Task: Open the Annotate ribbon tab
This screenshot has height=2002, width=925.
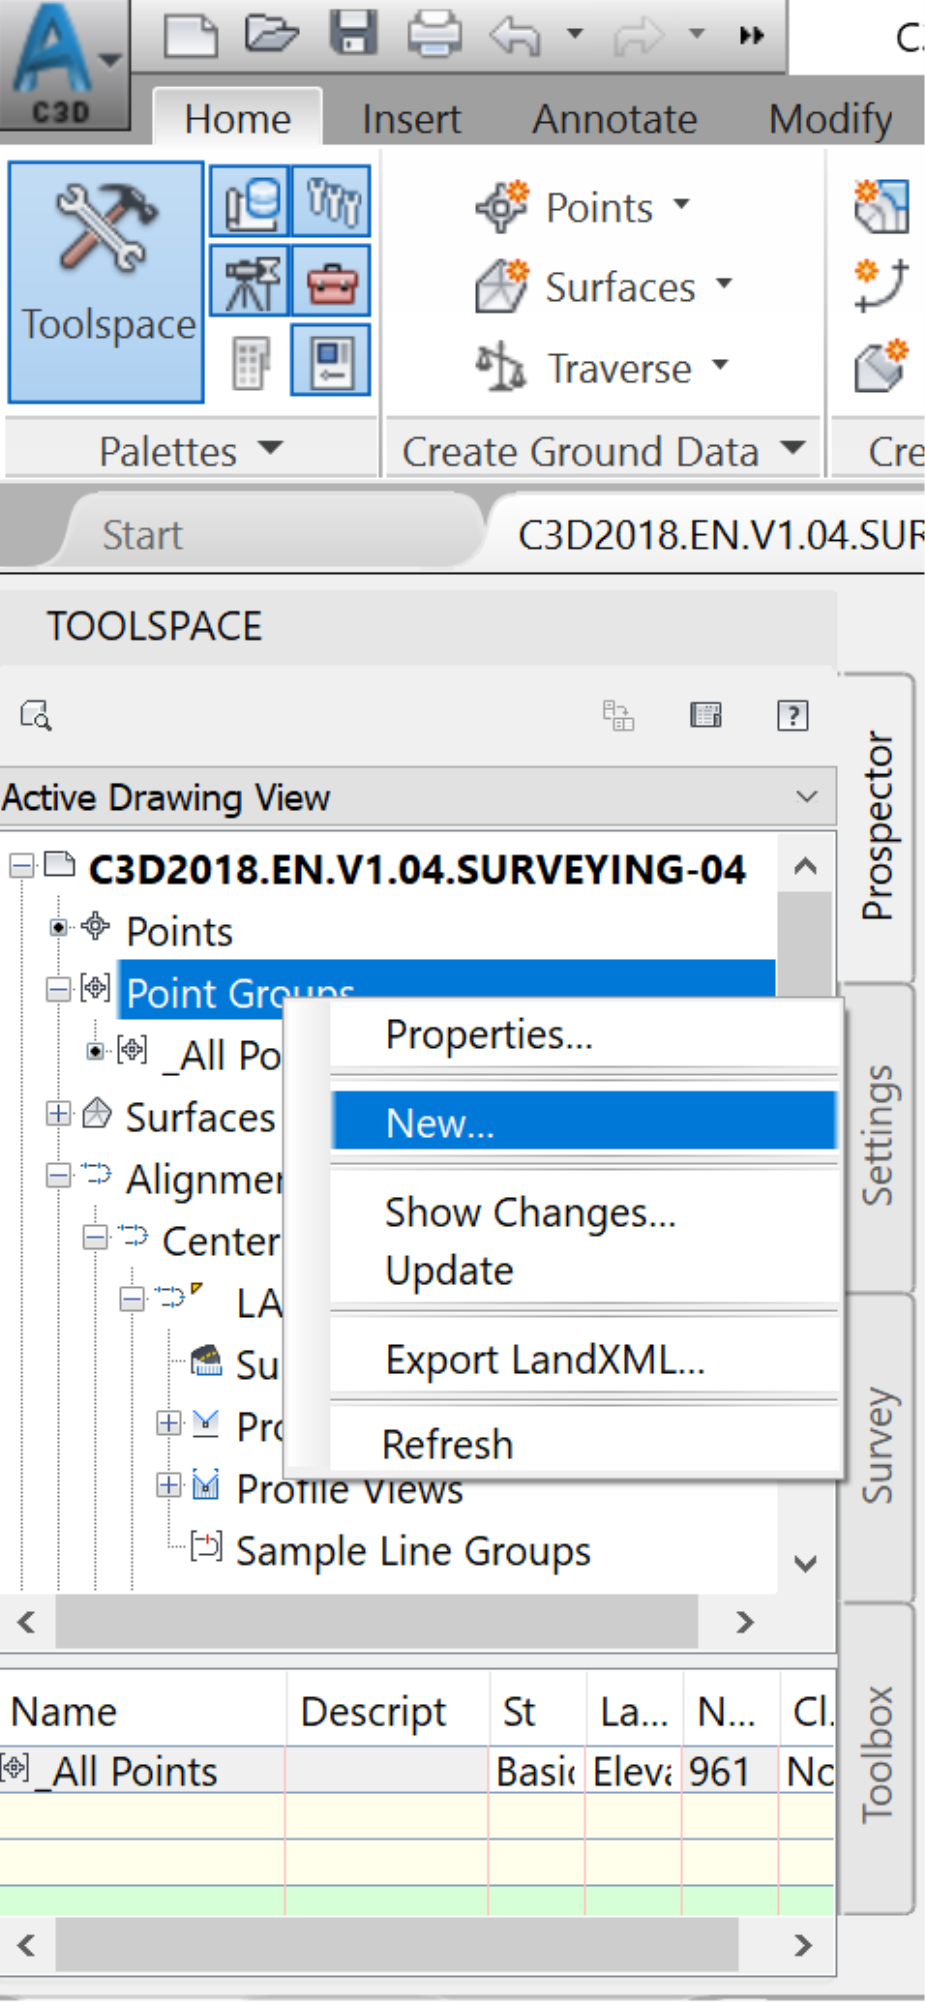Action: 615,119
